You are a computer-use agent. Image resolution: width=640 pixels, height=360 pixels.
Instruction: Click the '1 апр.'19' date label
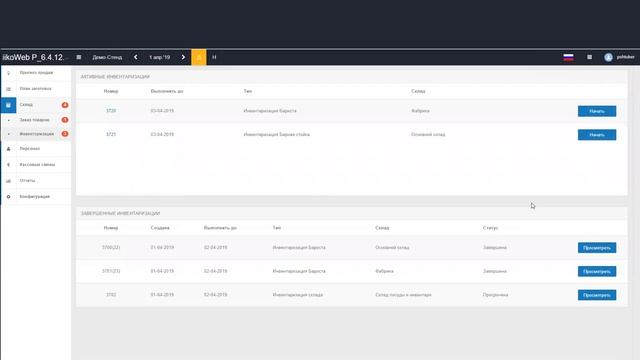coord(160,57)
